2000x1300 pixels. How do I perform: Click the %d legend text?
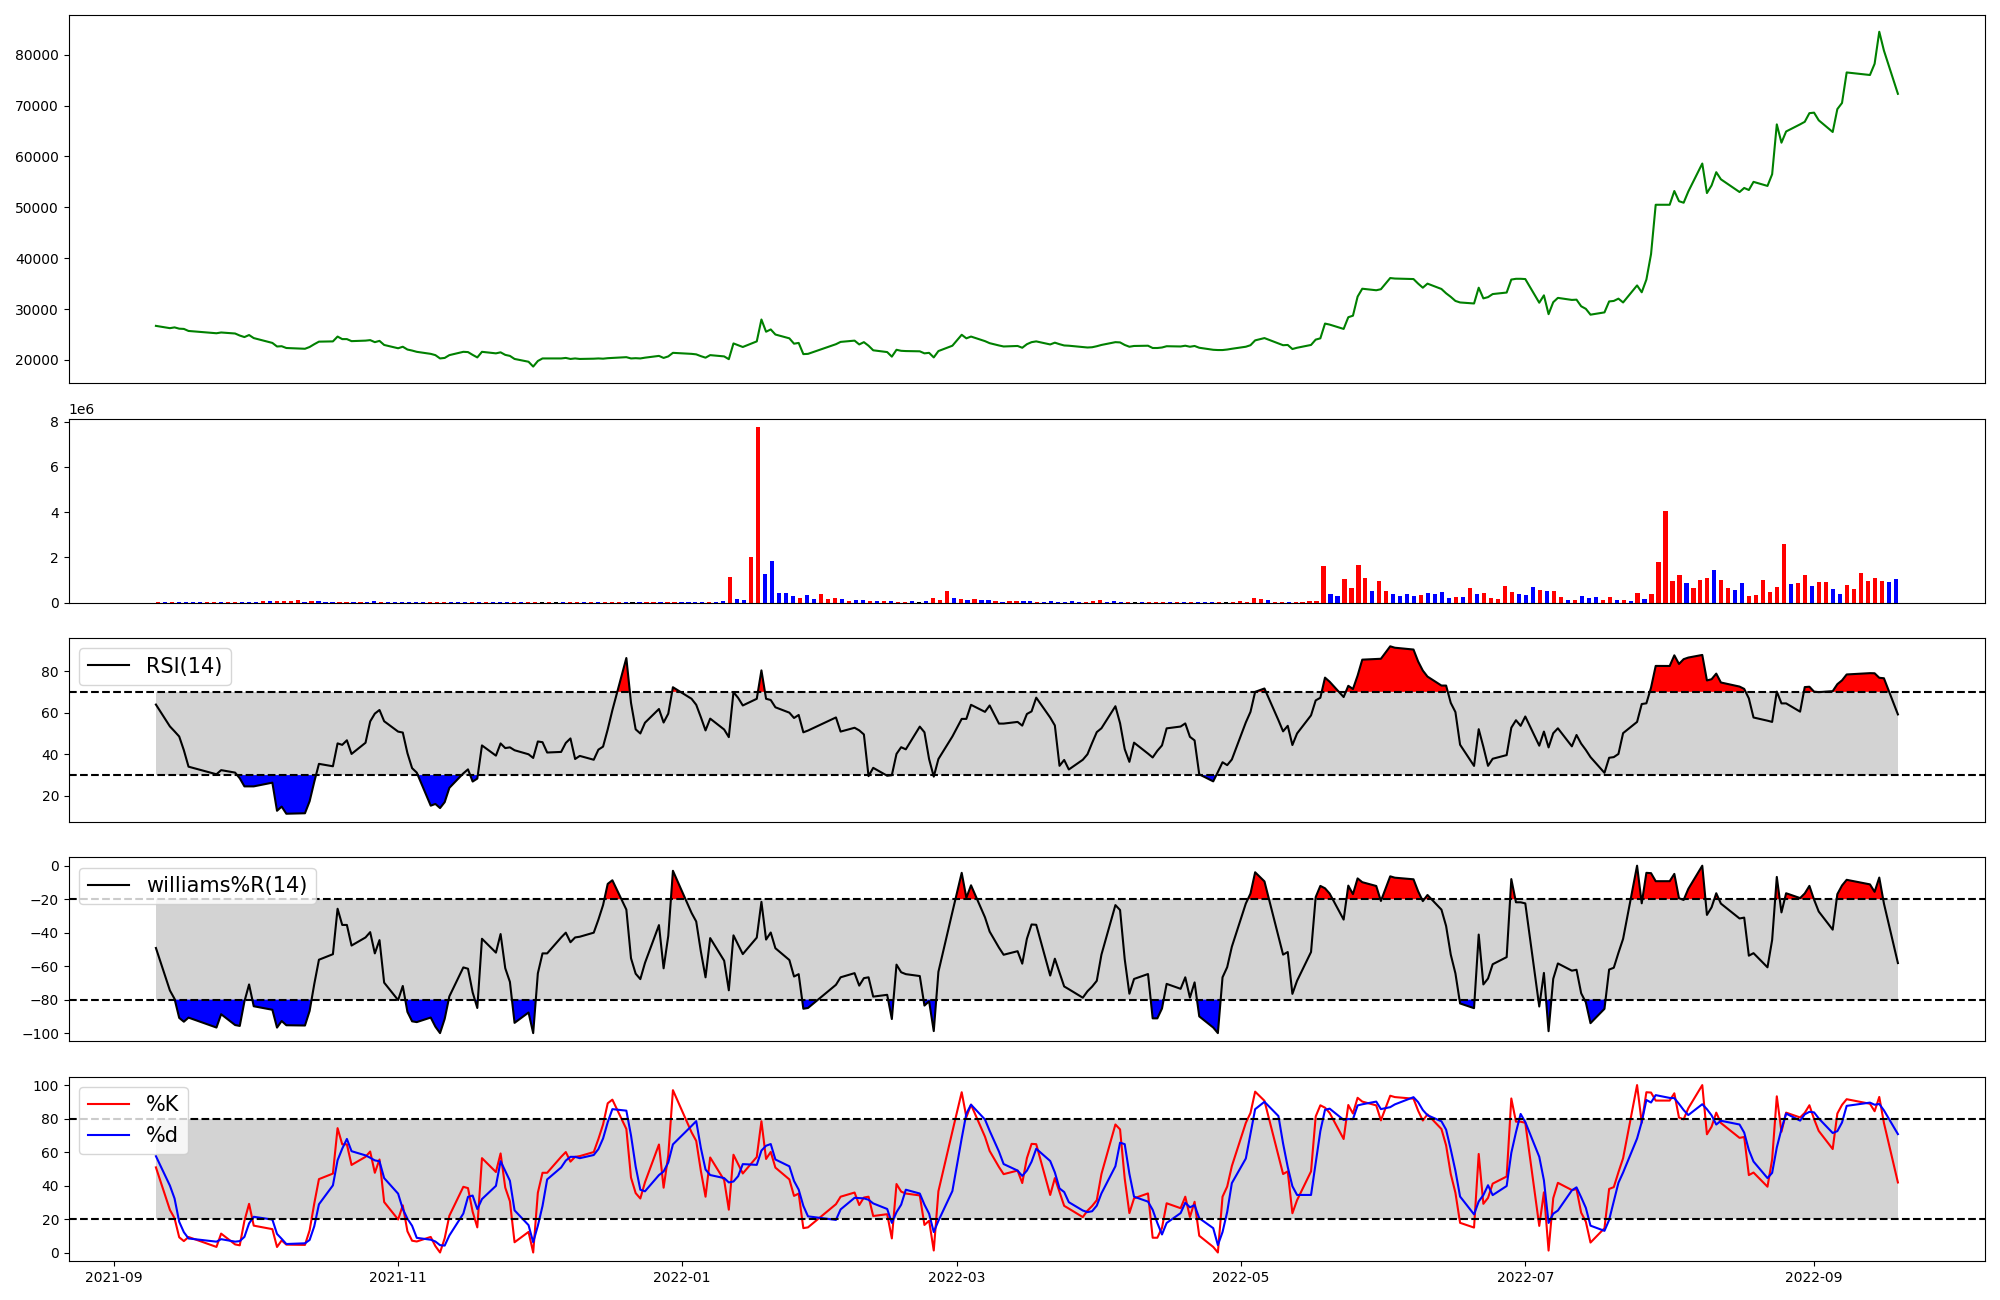coord(162,1135)
